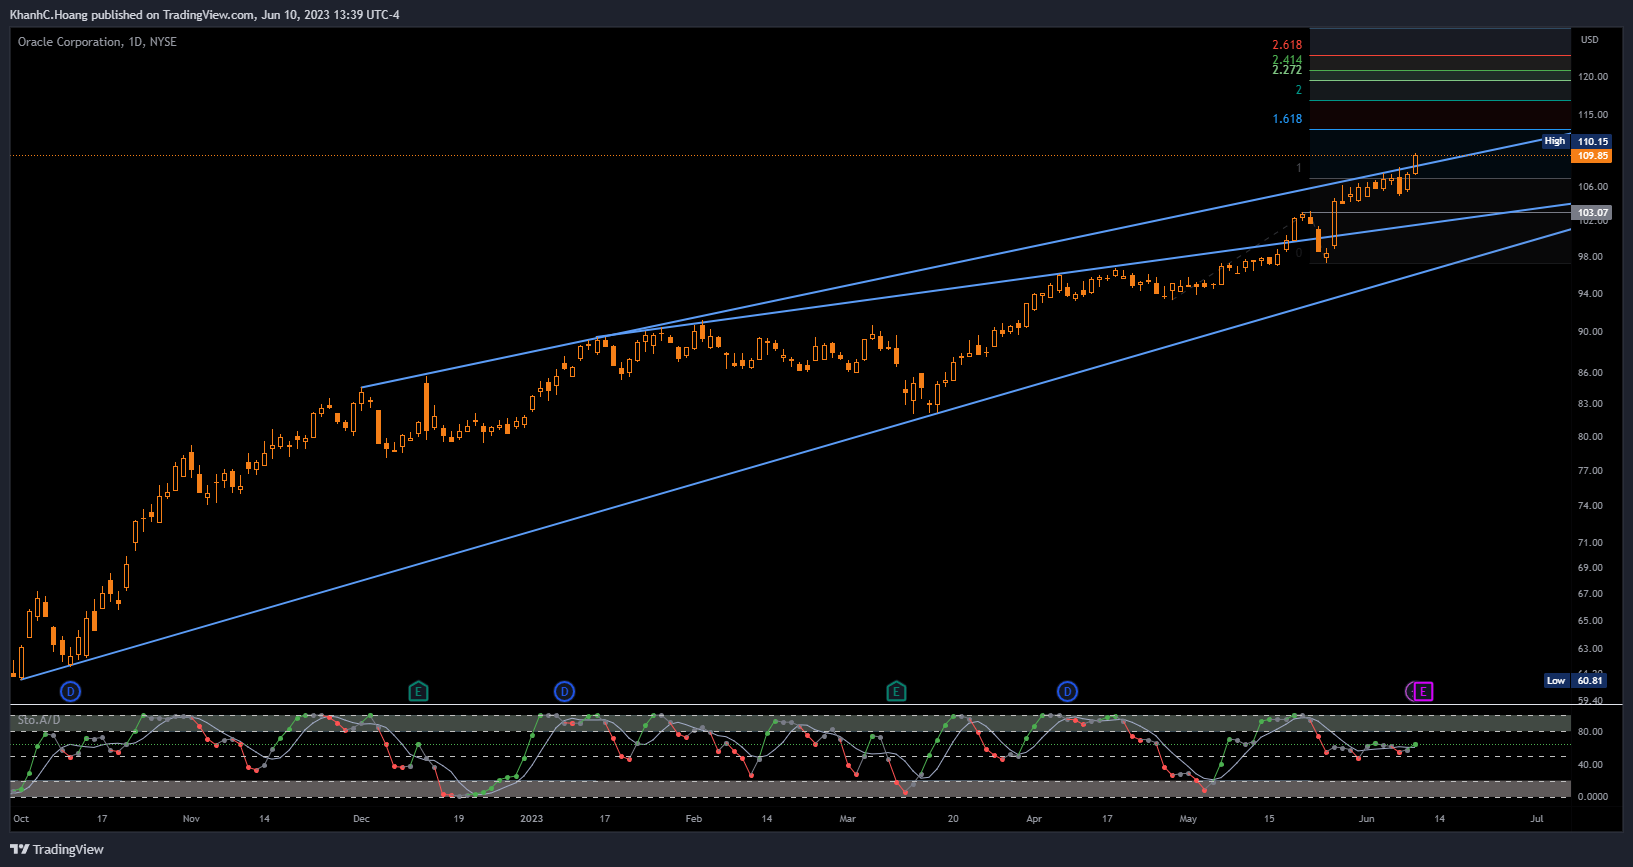Screen dimensions: 1633x867
Task: Click the April dividend D marker
Action: click(x=1067, y=691)
